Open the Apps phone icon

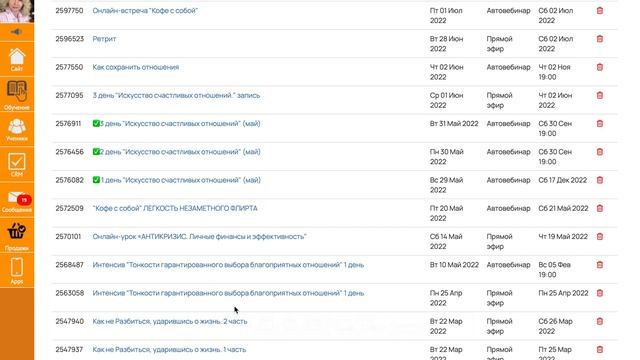[17, 270]
